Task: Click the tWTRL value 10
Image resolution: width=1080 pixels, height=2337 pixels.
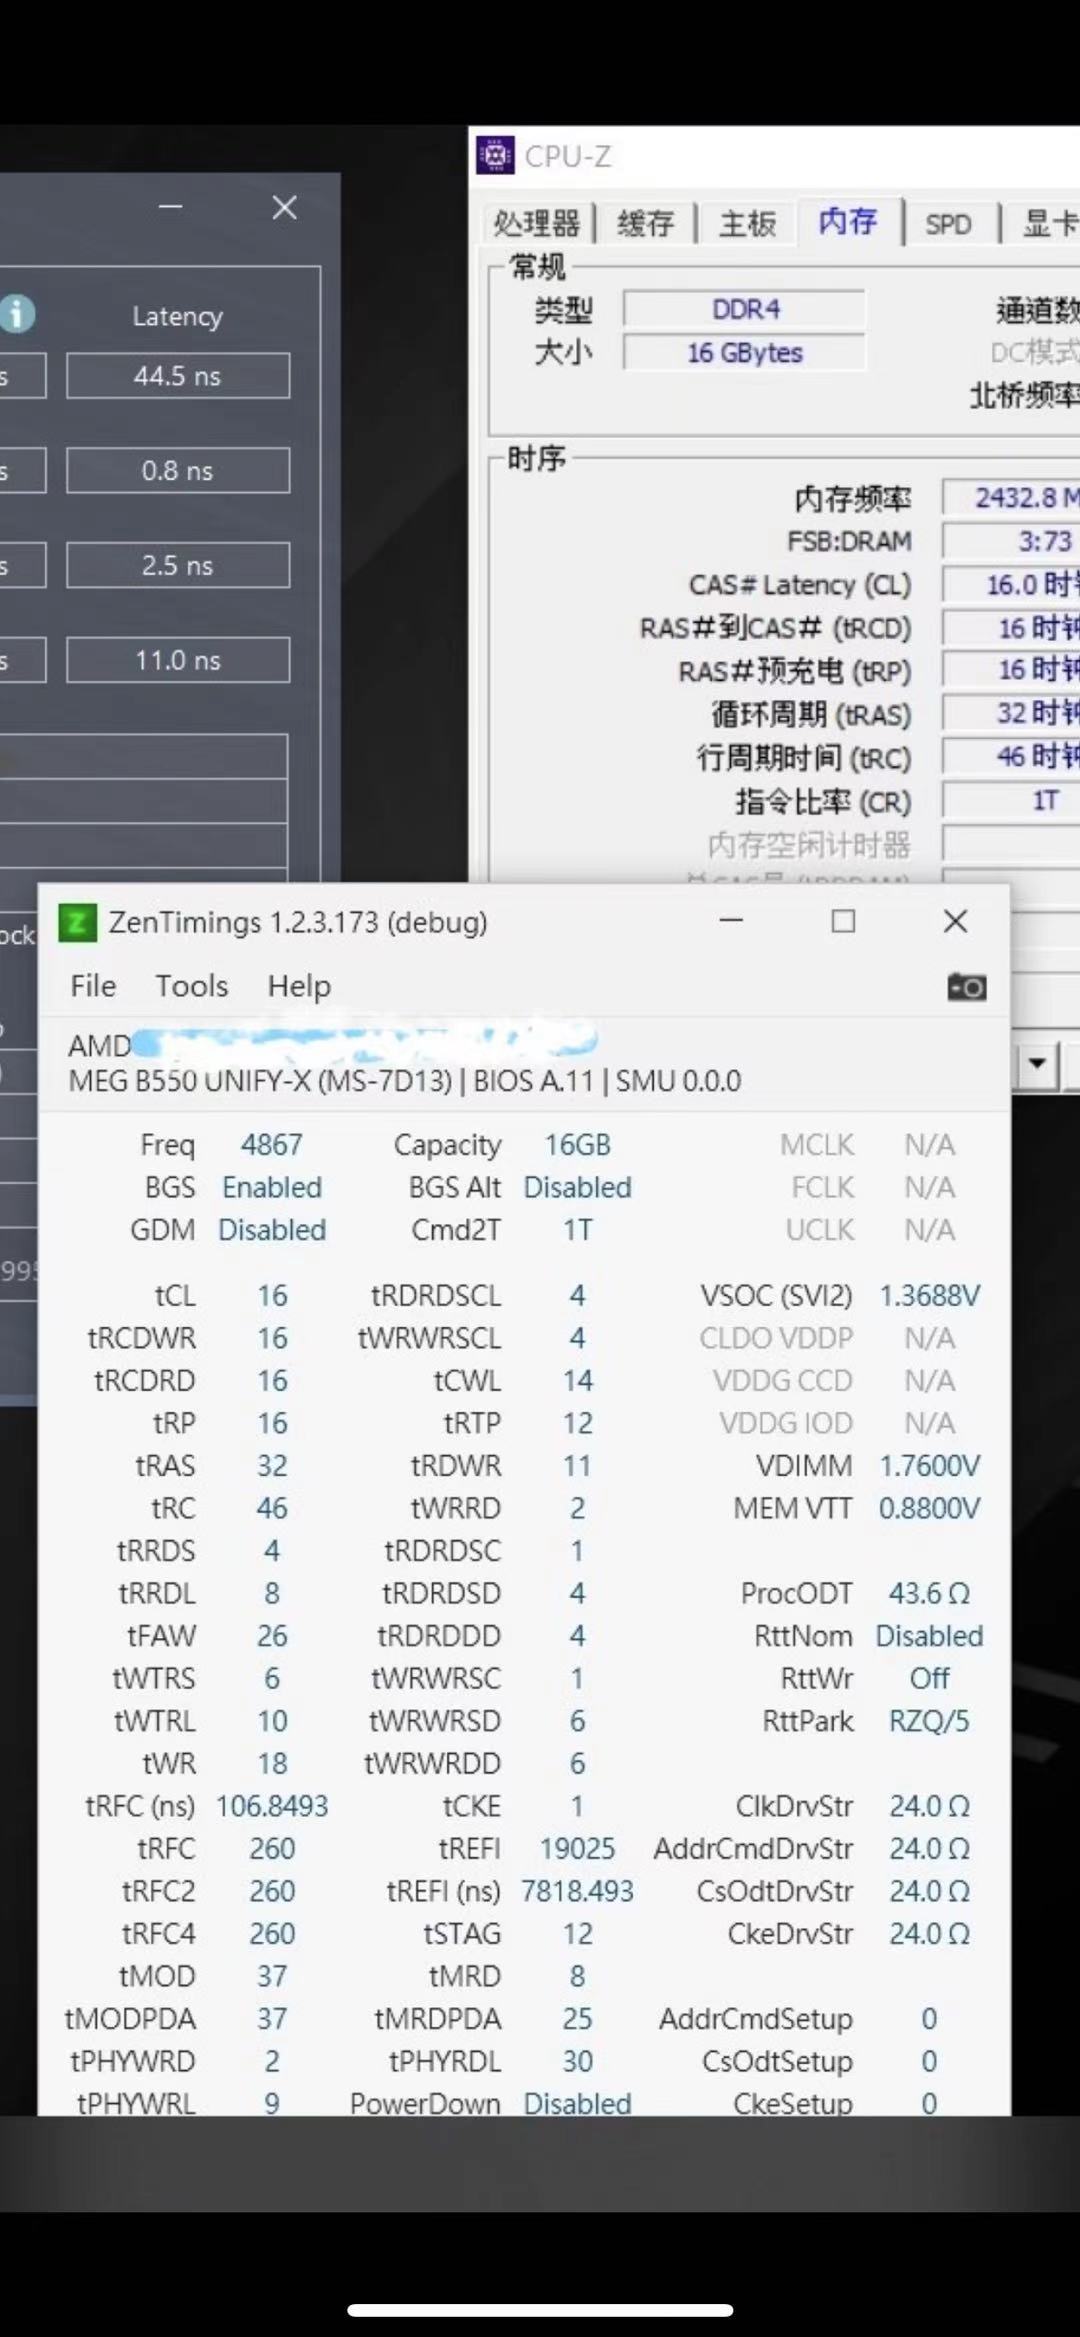Action: click(x=272, y=1720)
